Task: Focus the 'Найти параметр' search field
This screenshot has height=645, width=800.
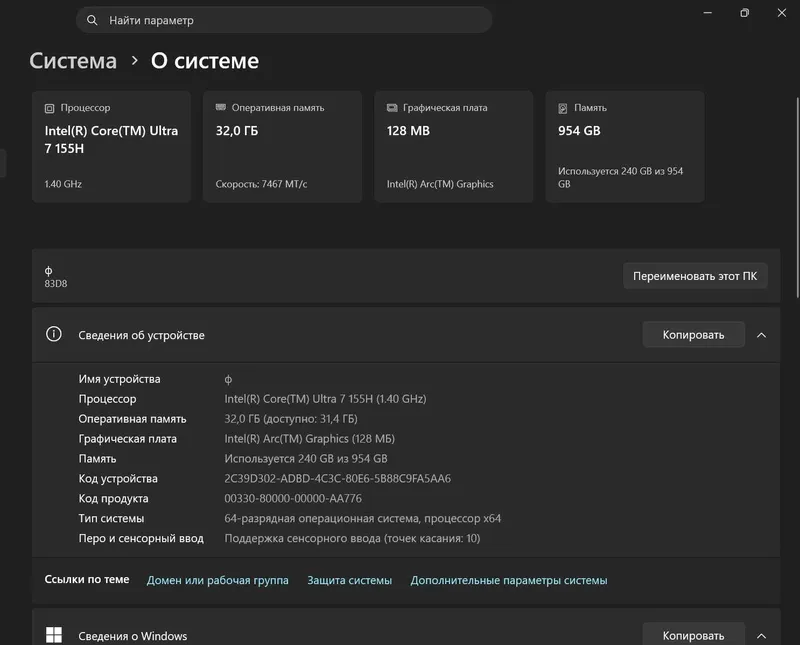Action: pos(284,20)
